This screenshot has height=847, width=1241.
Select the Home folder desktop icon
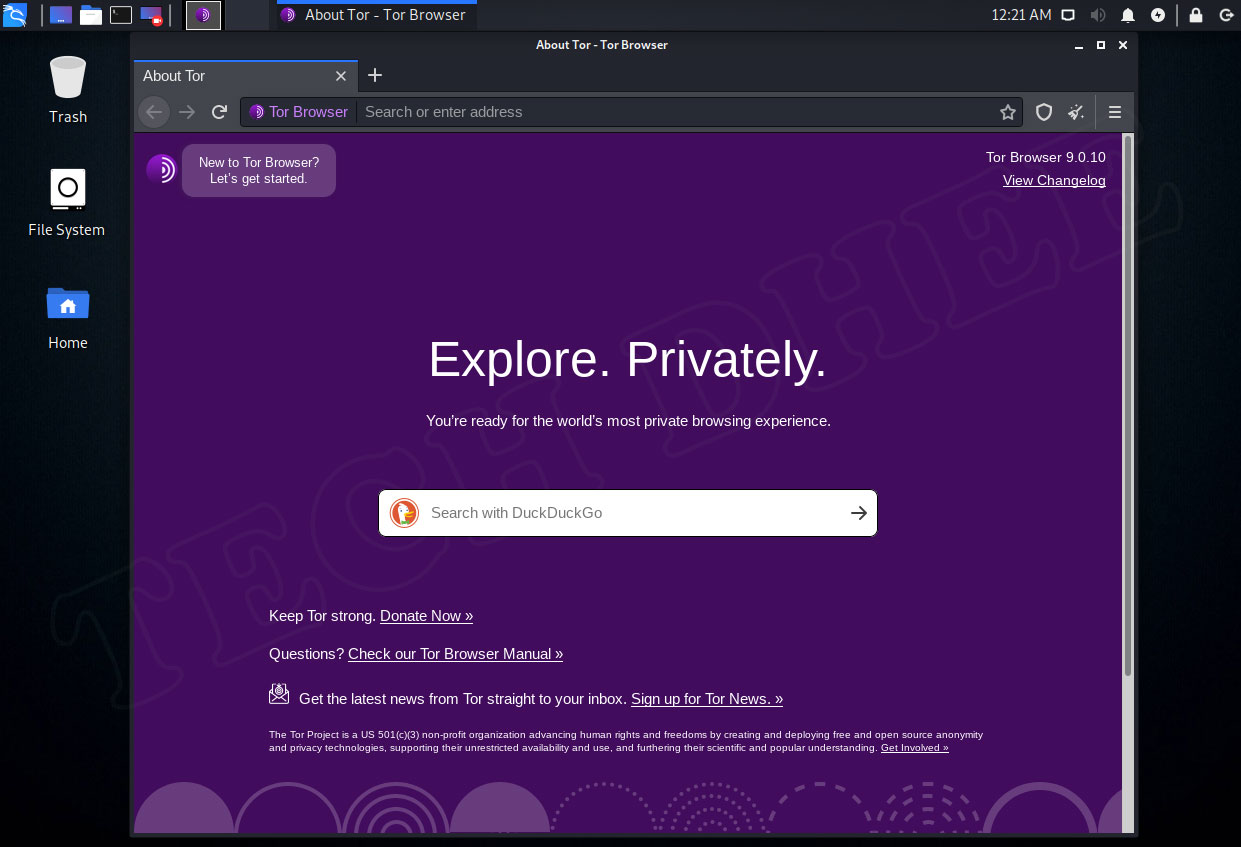point(68,316)
